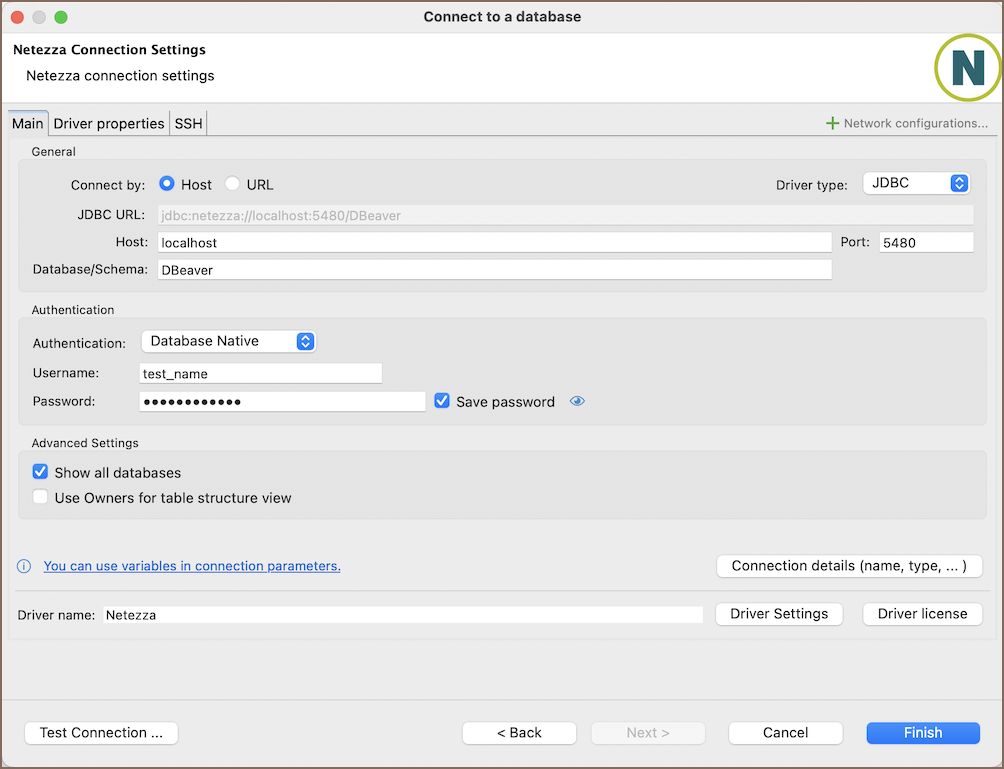The width and height of the screenshot is (1004, 769).
Task: Click the Netezza logo icon
Action: [x=967, y=68]
